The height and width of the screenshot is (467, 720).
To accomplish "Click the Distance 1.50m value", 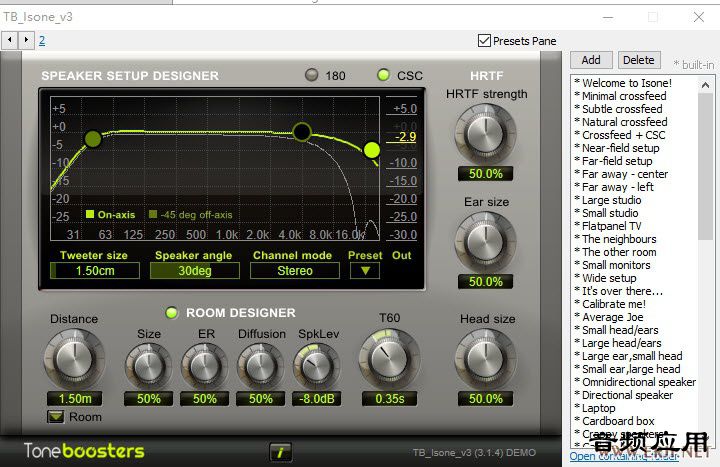I will [75, 399].
